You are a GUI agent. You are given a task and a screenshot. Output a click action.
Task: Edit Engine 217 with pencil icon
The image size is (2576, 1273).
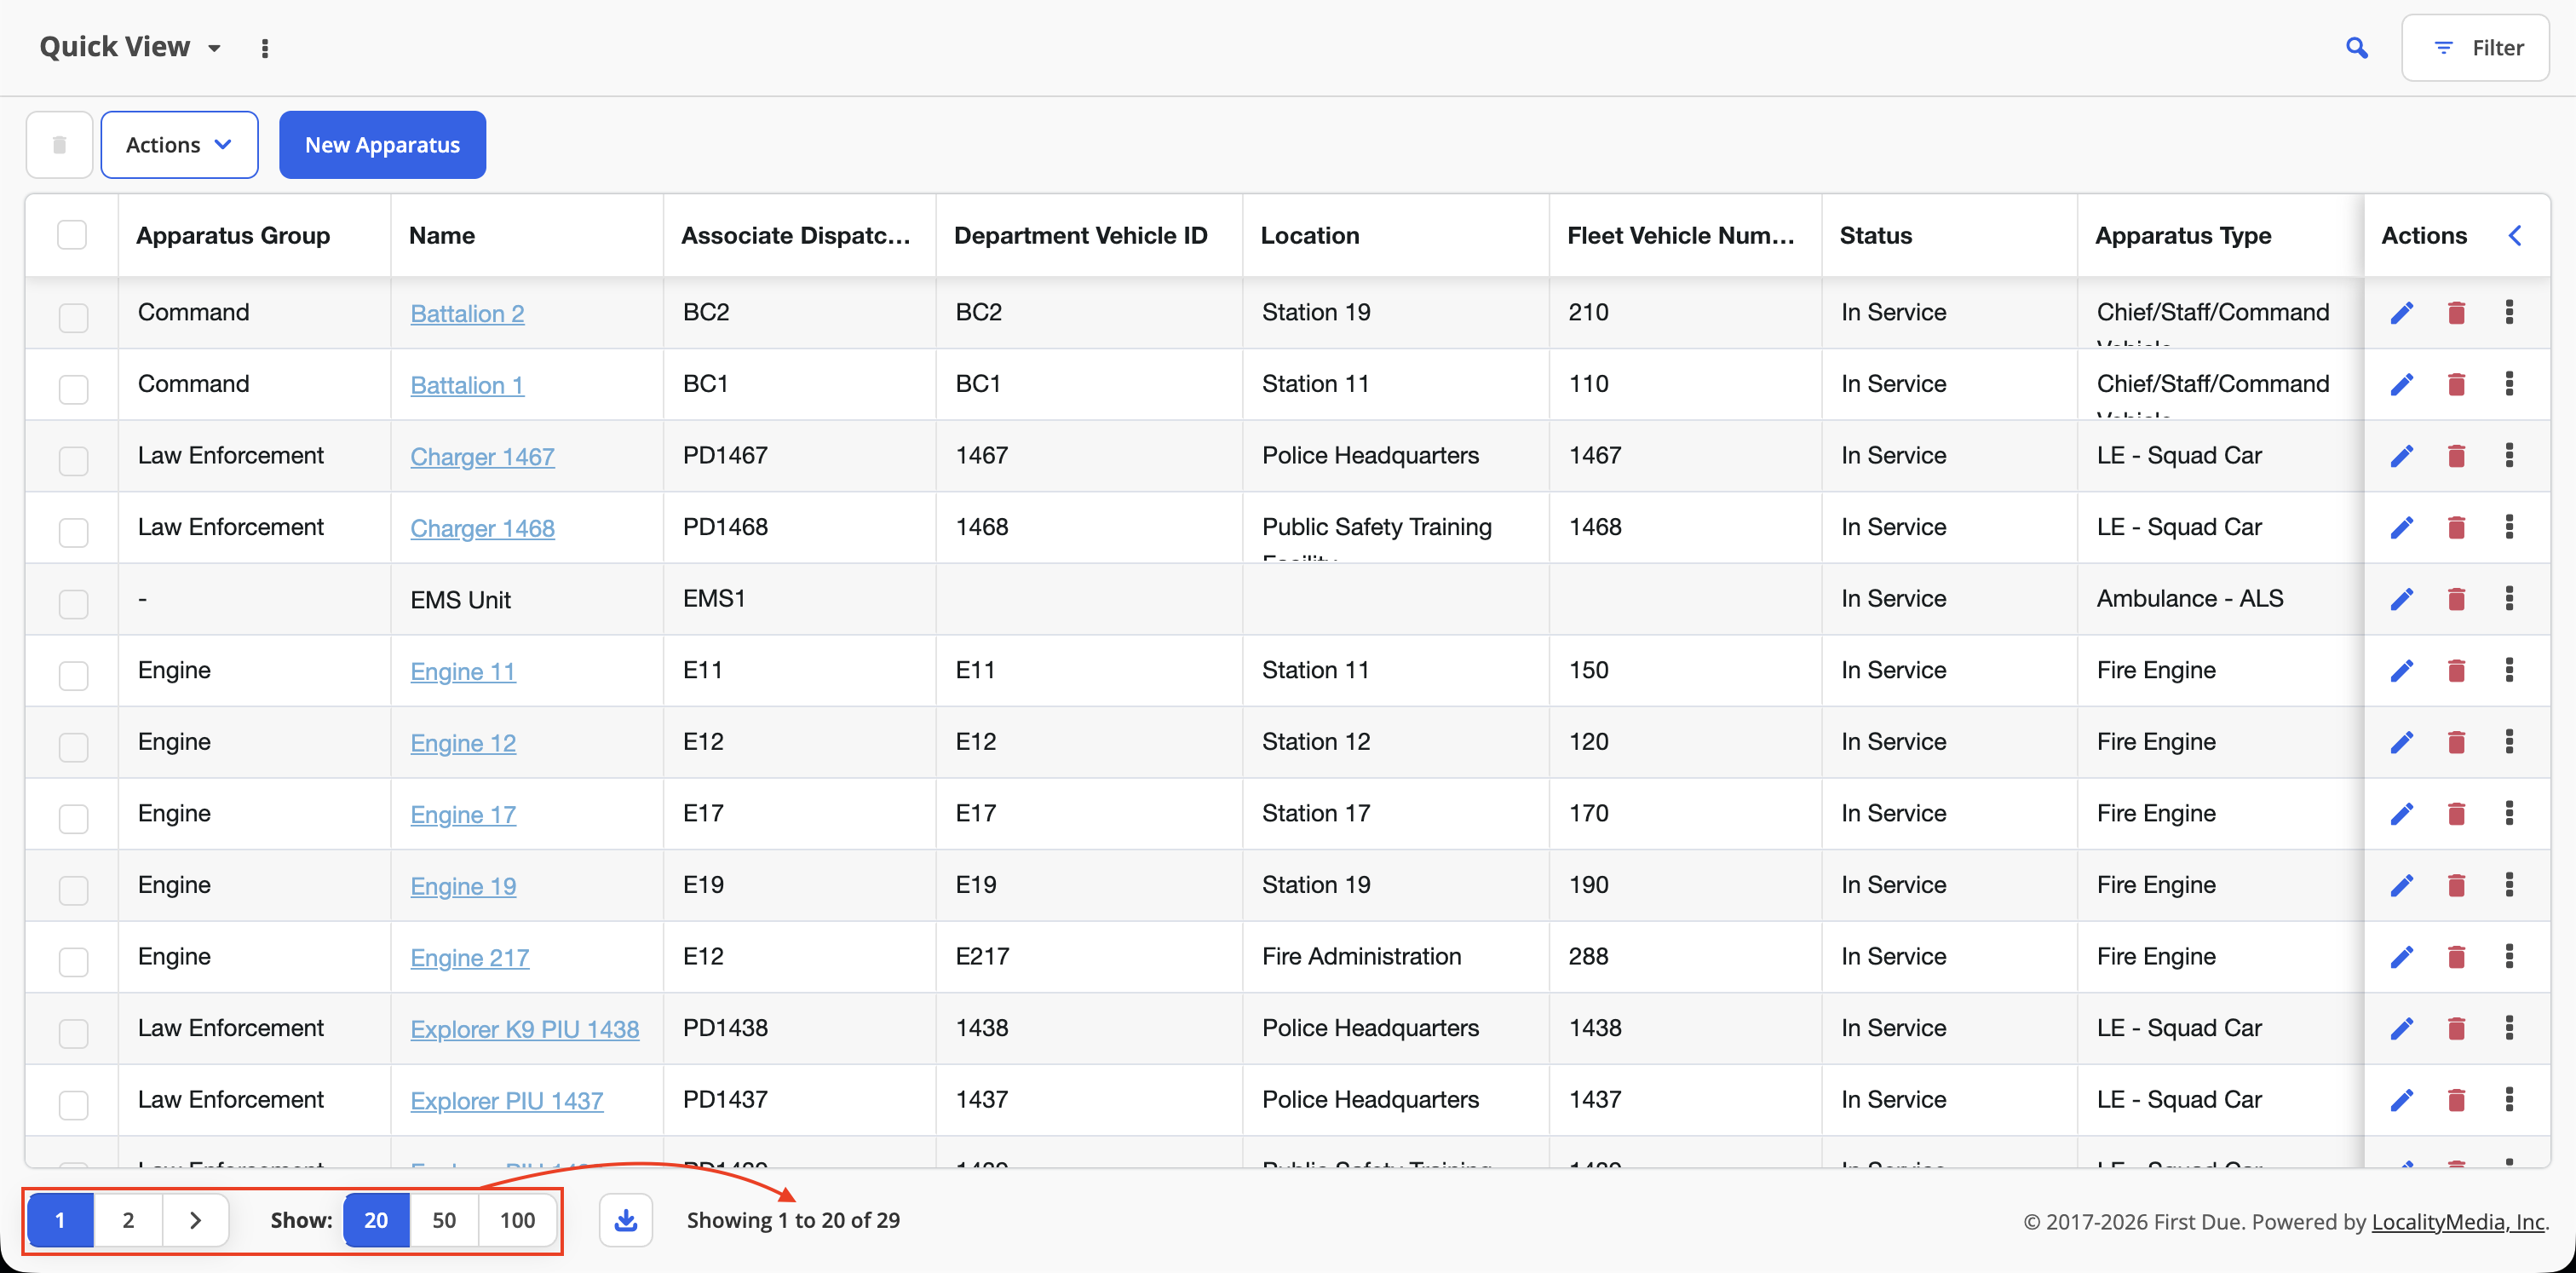pyautogui.click(x=2402, y=957)
